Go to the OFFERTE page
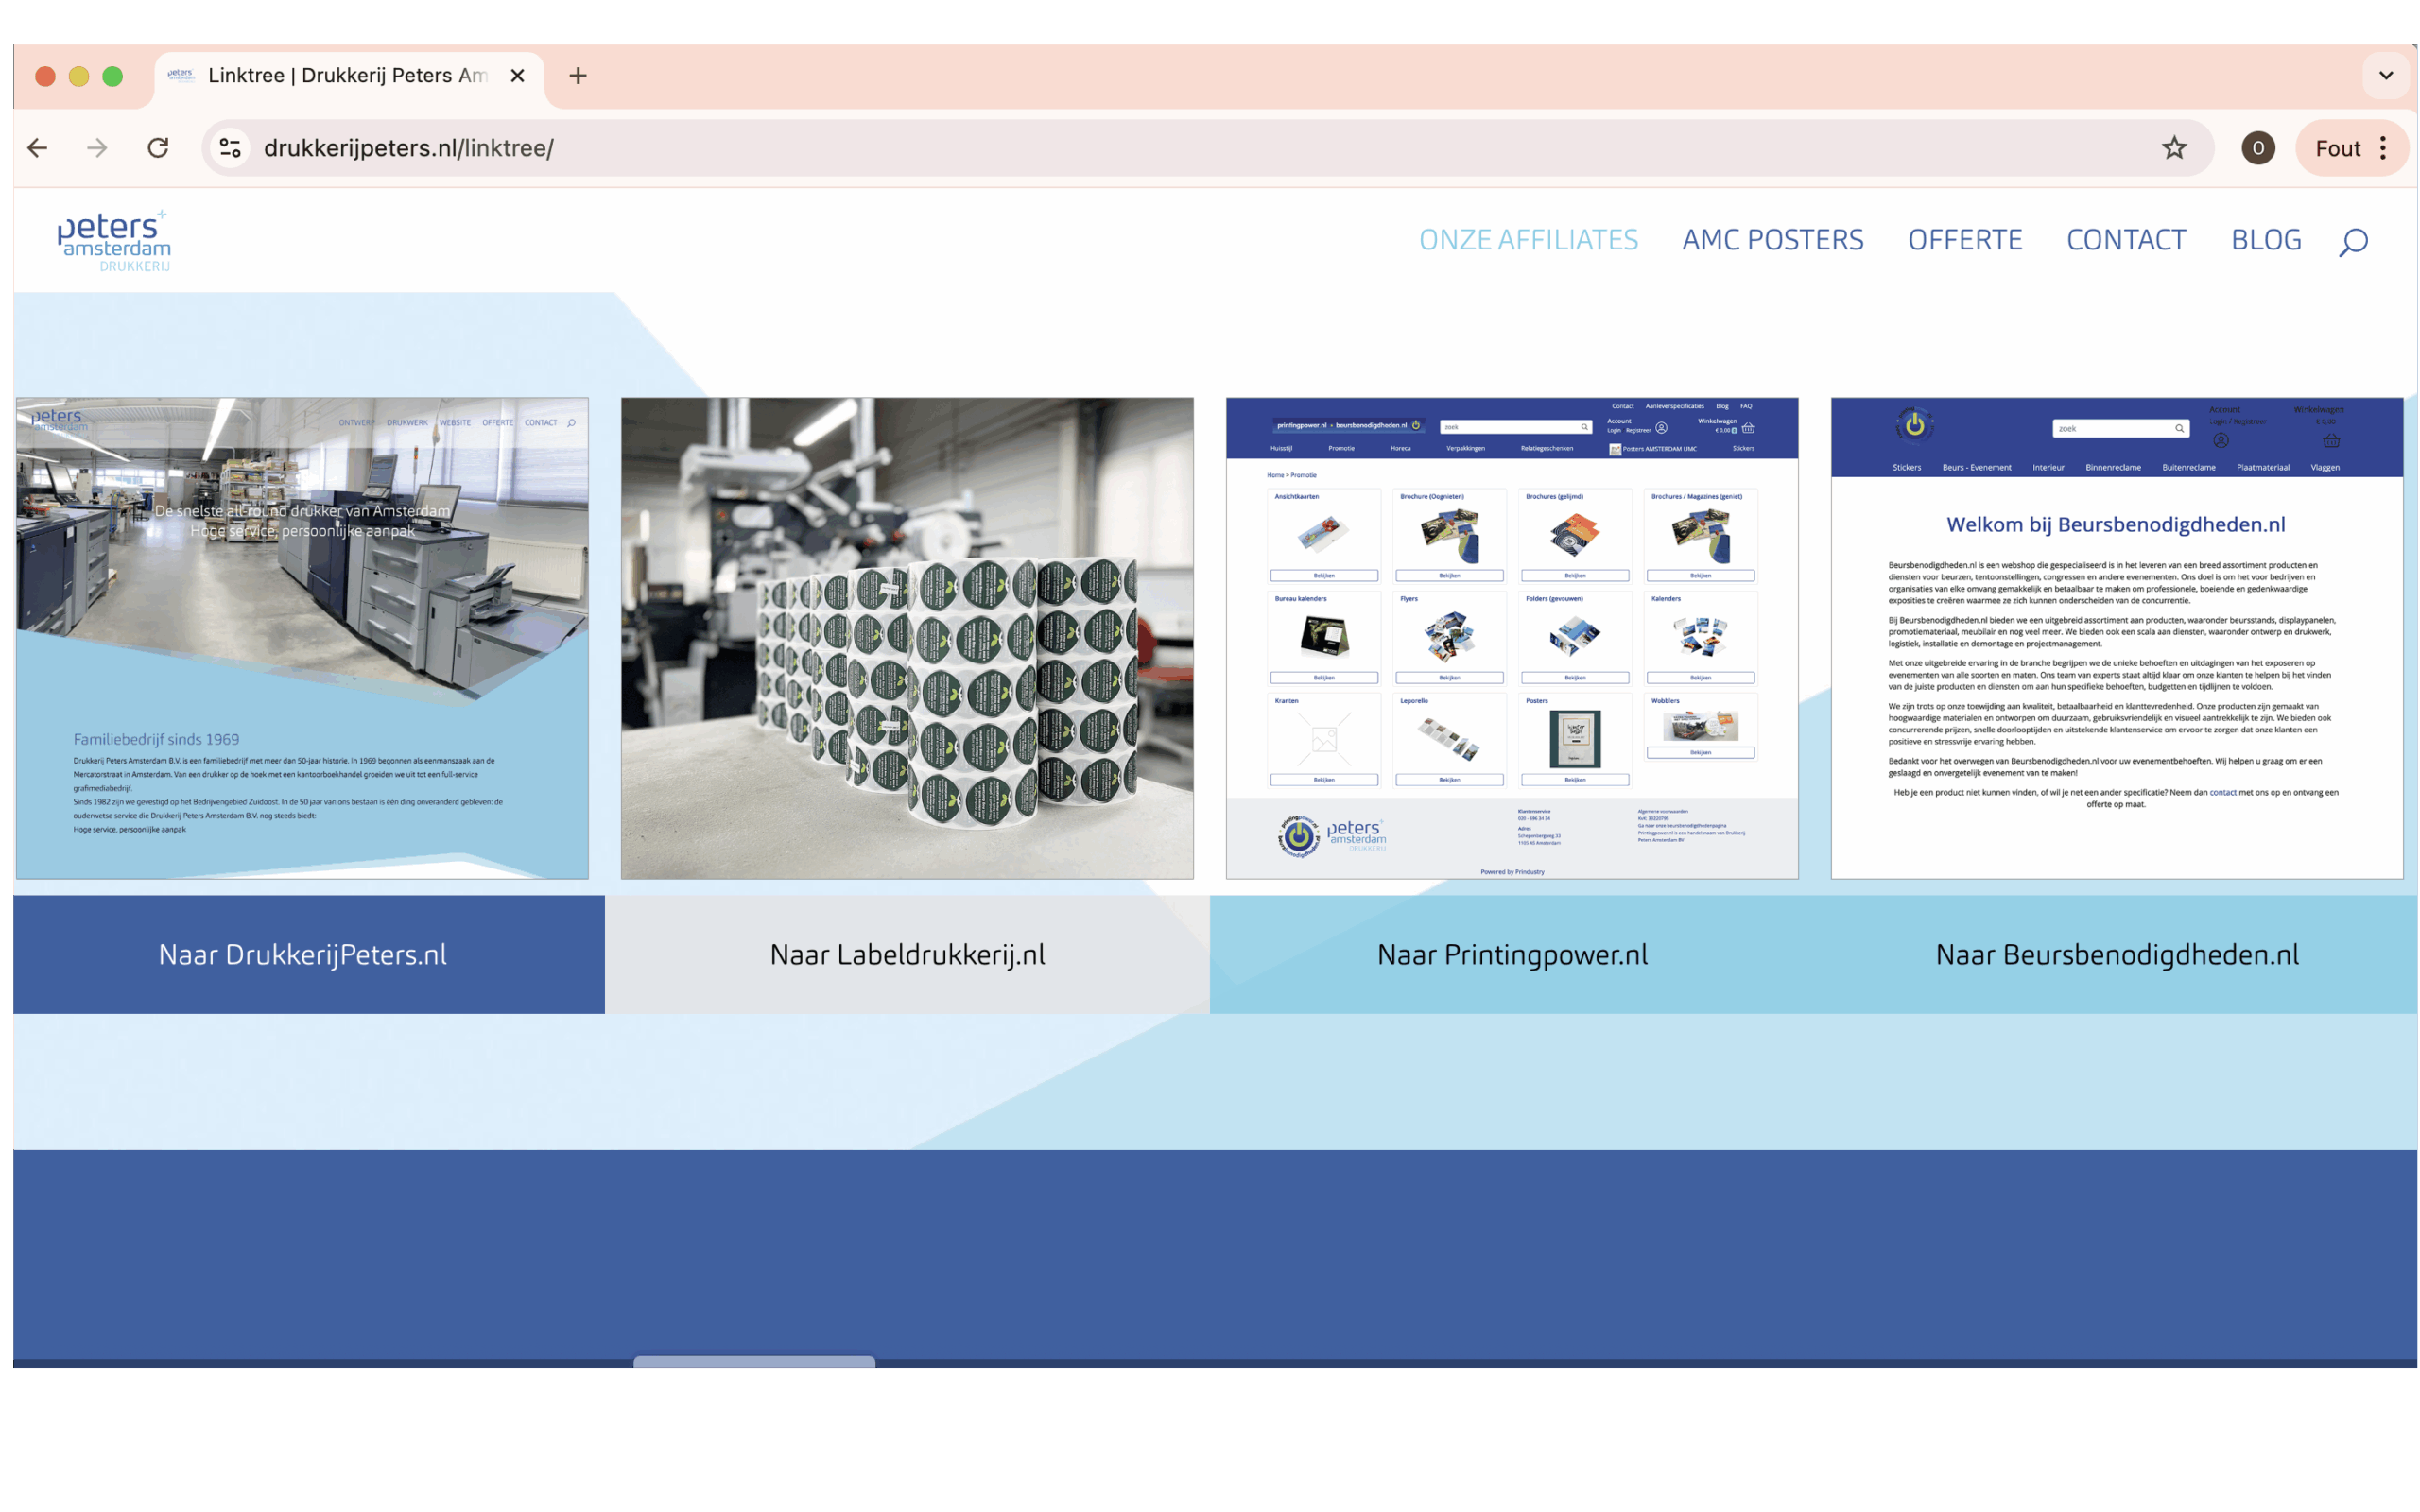This screenshot has width=2420, height=1512. point(1965,240)
